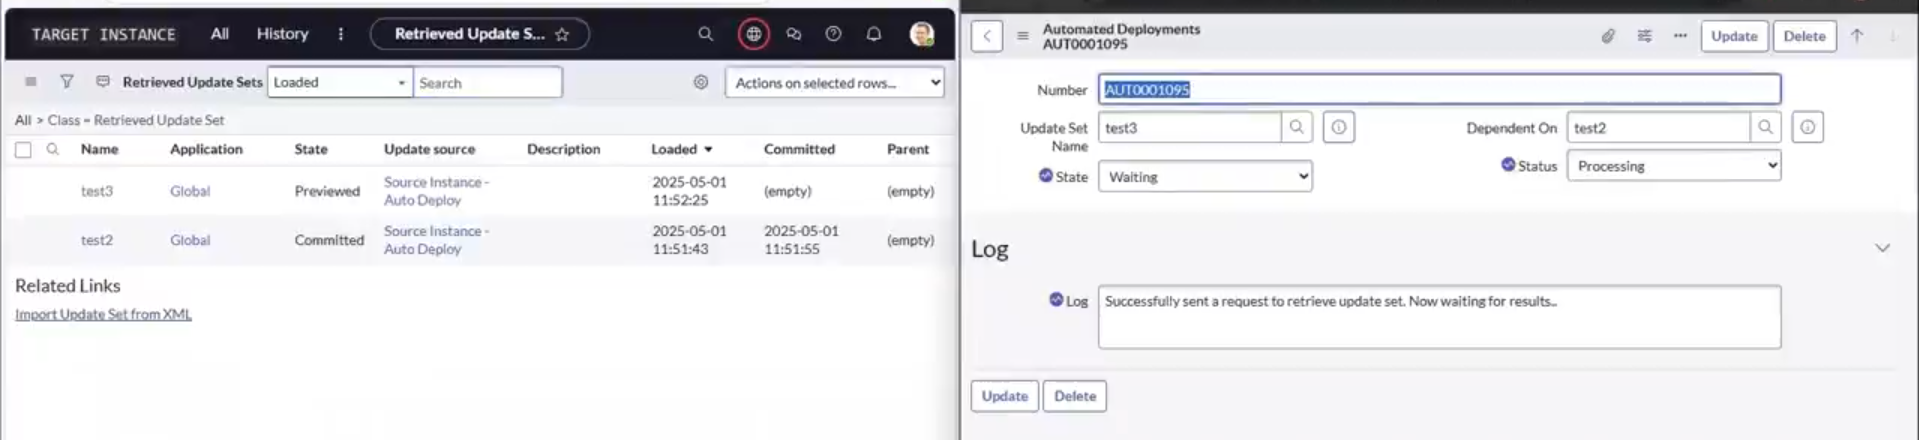This screenshot has width=1919, height=440.
Task: Favorite the Retrieved Update Sets star
Action: pyautogui.click(x=562, y=34)
